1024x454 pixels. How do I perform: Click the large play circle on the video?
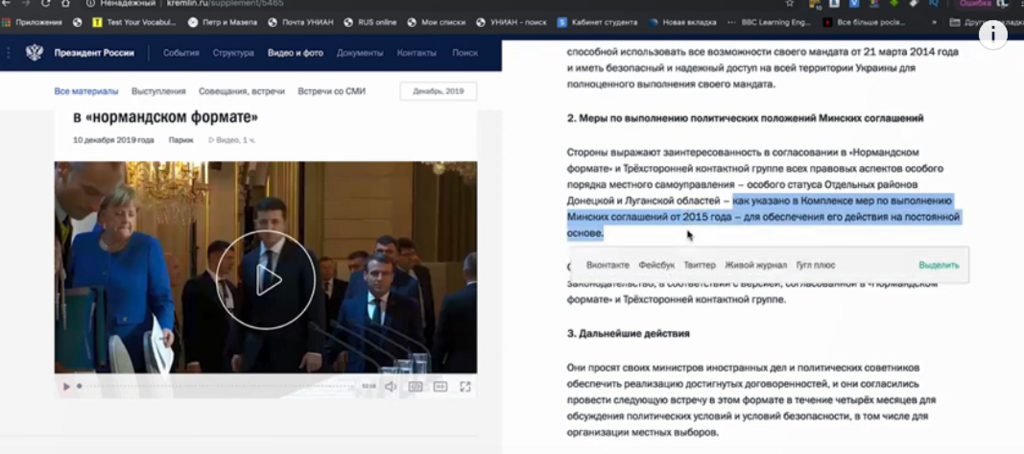coord(266,280)
